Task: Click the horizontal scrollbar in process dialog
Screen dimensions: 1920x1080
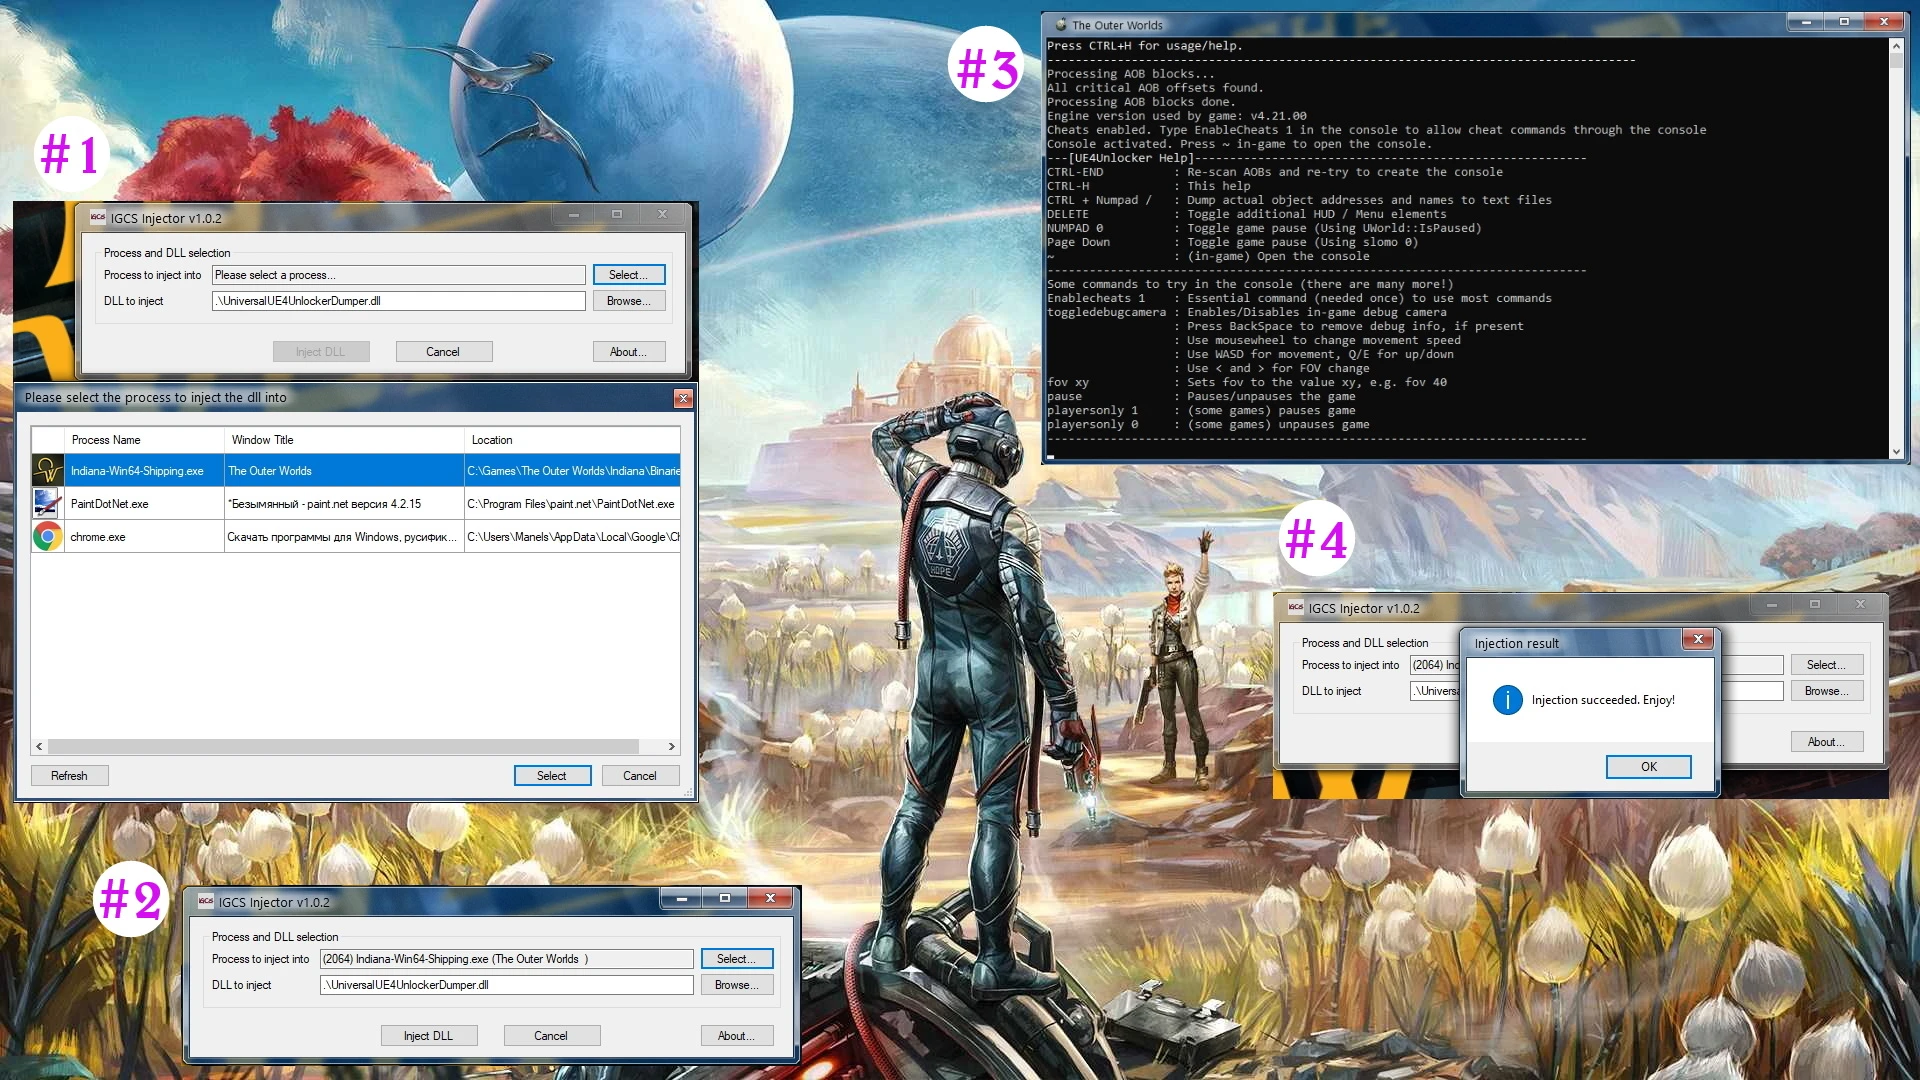Action: coord(350,746)
